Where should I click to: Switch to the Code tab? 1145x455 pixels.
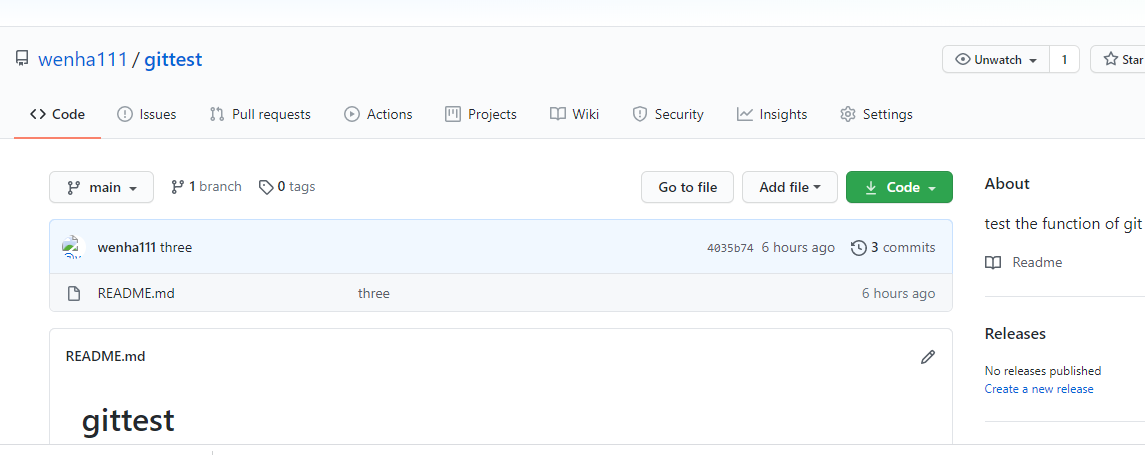coord(58,115)
